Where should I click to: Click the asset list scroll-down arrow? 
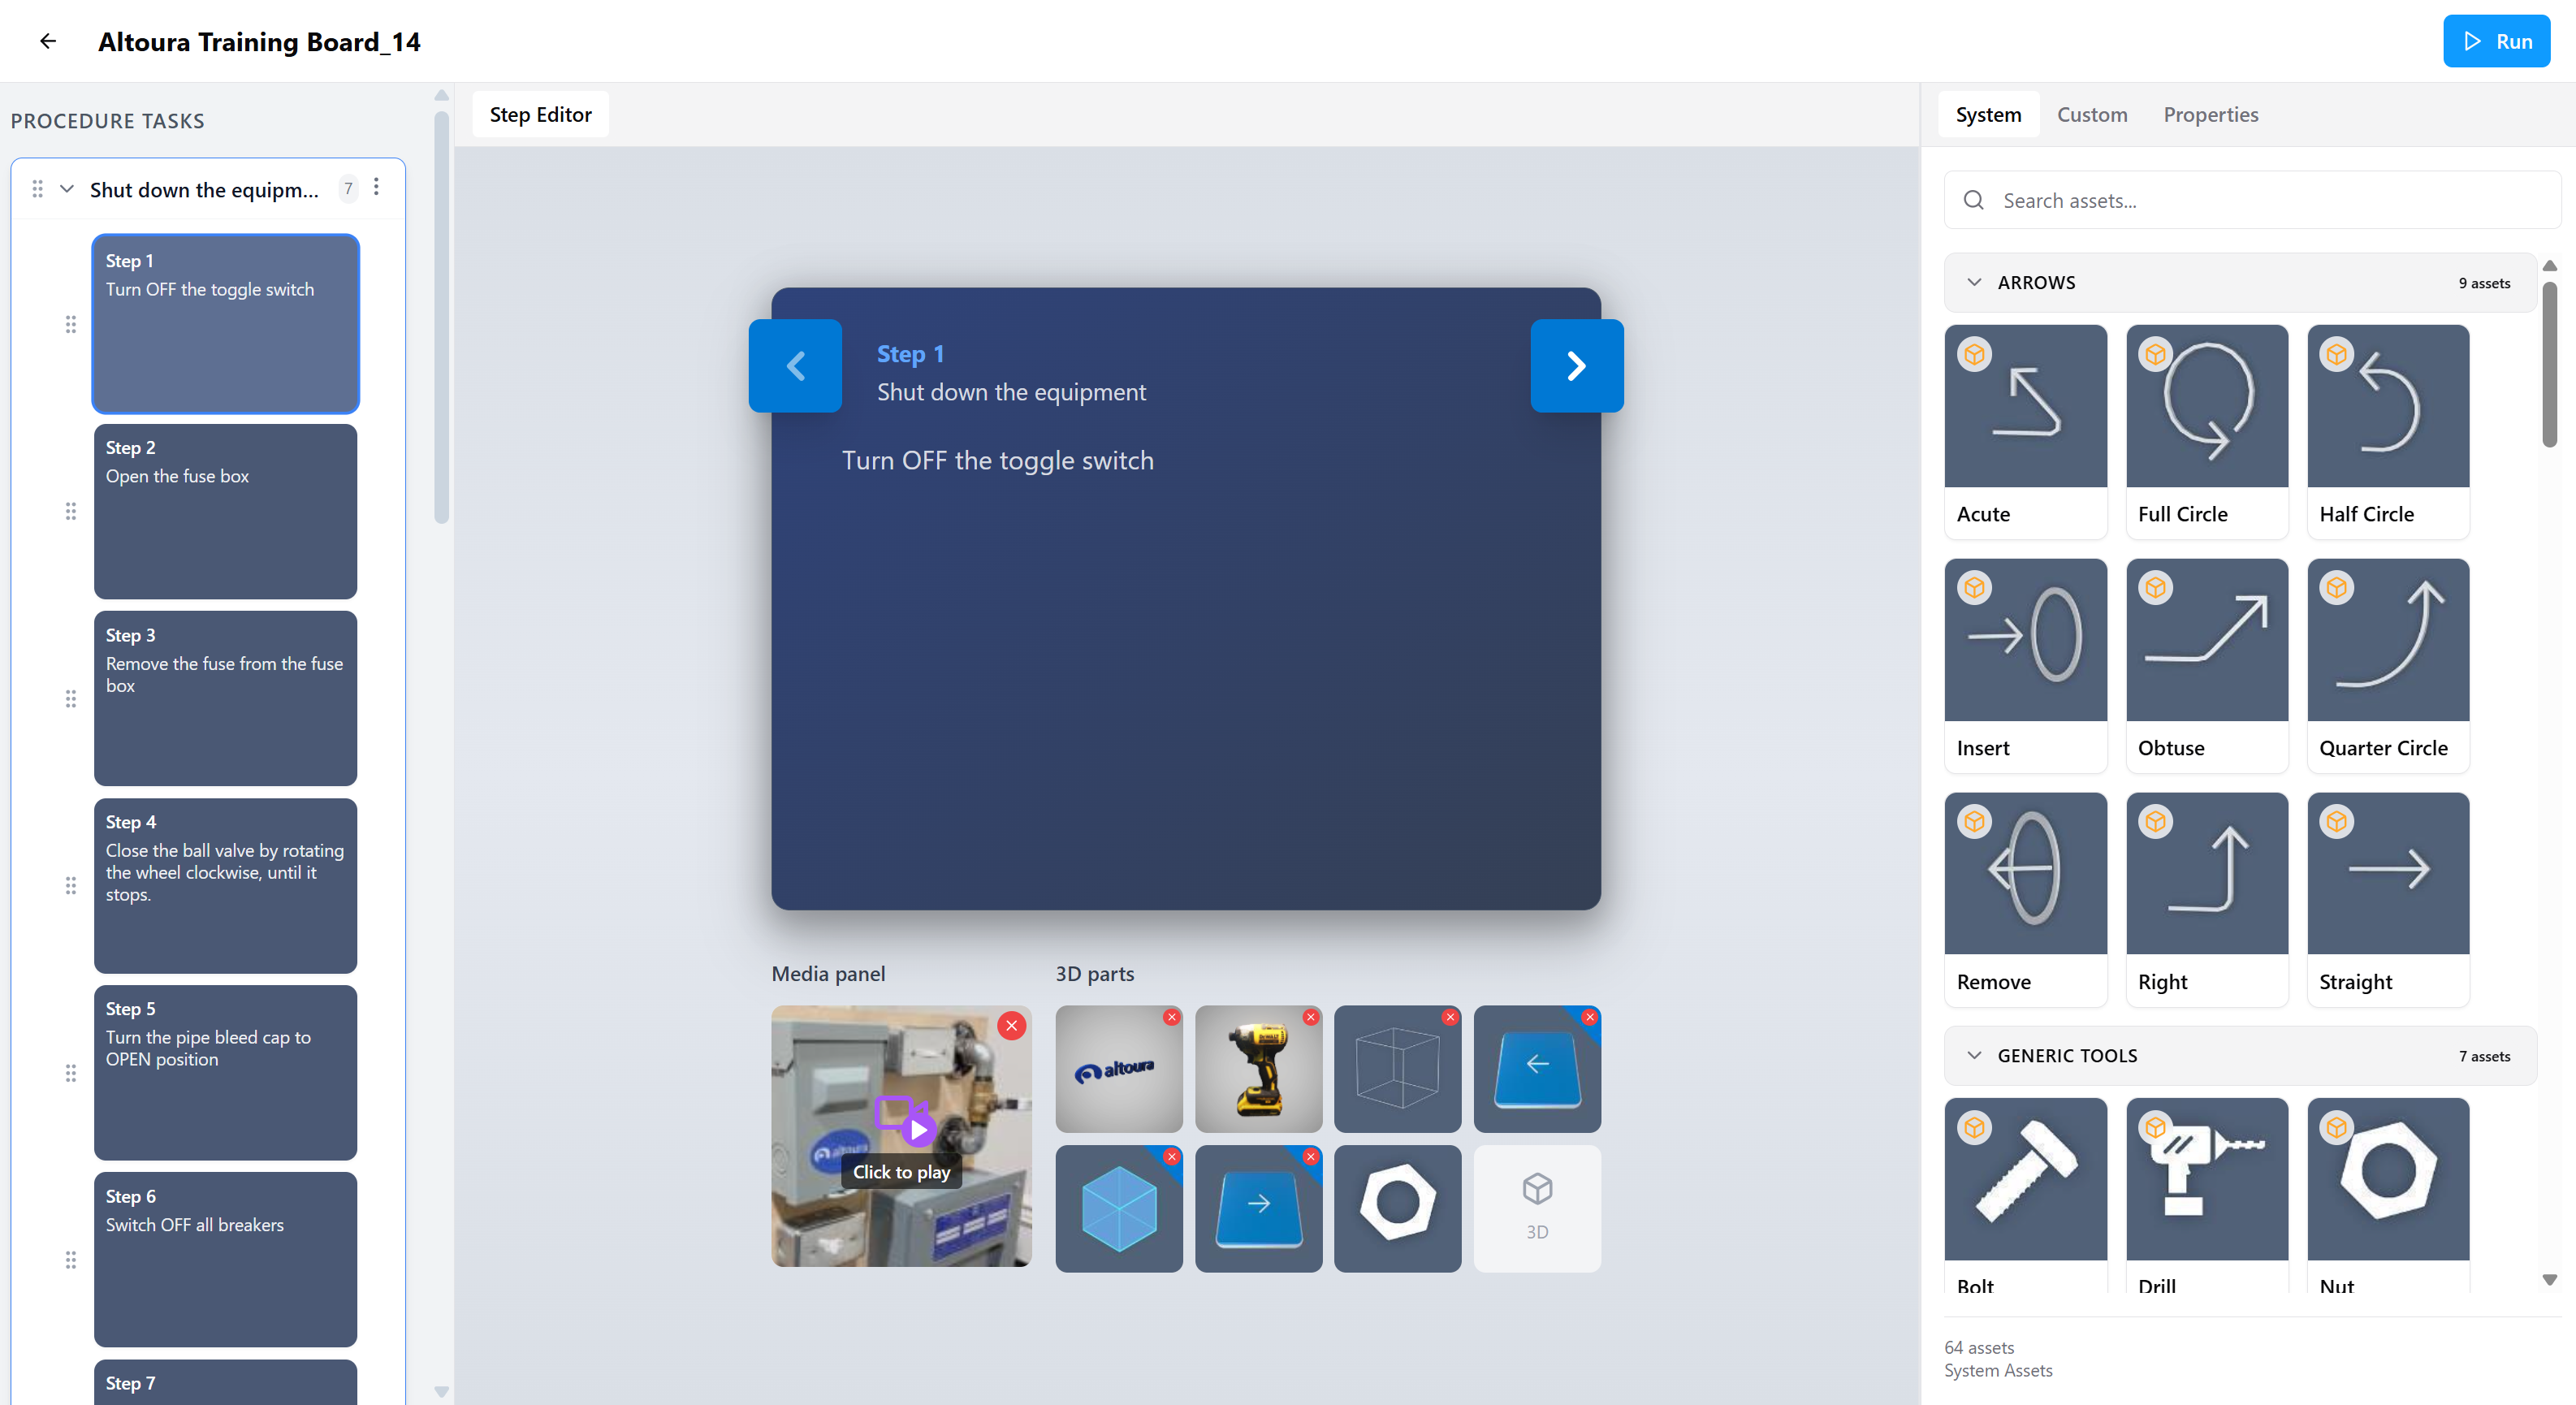(x=2549, y=1280)
